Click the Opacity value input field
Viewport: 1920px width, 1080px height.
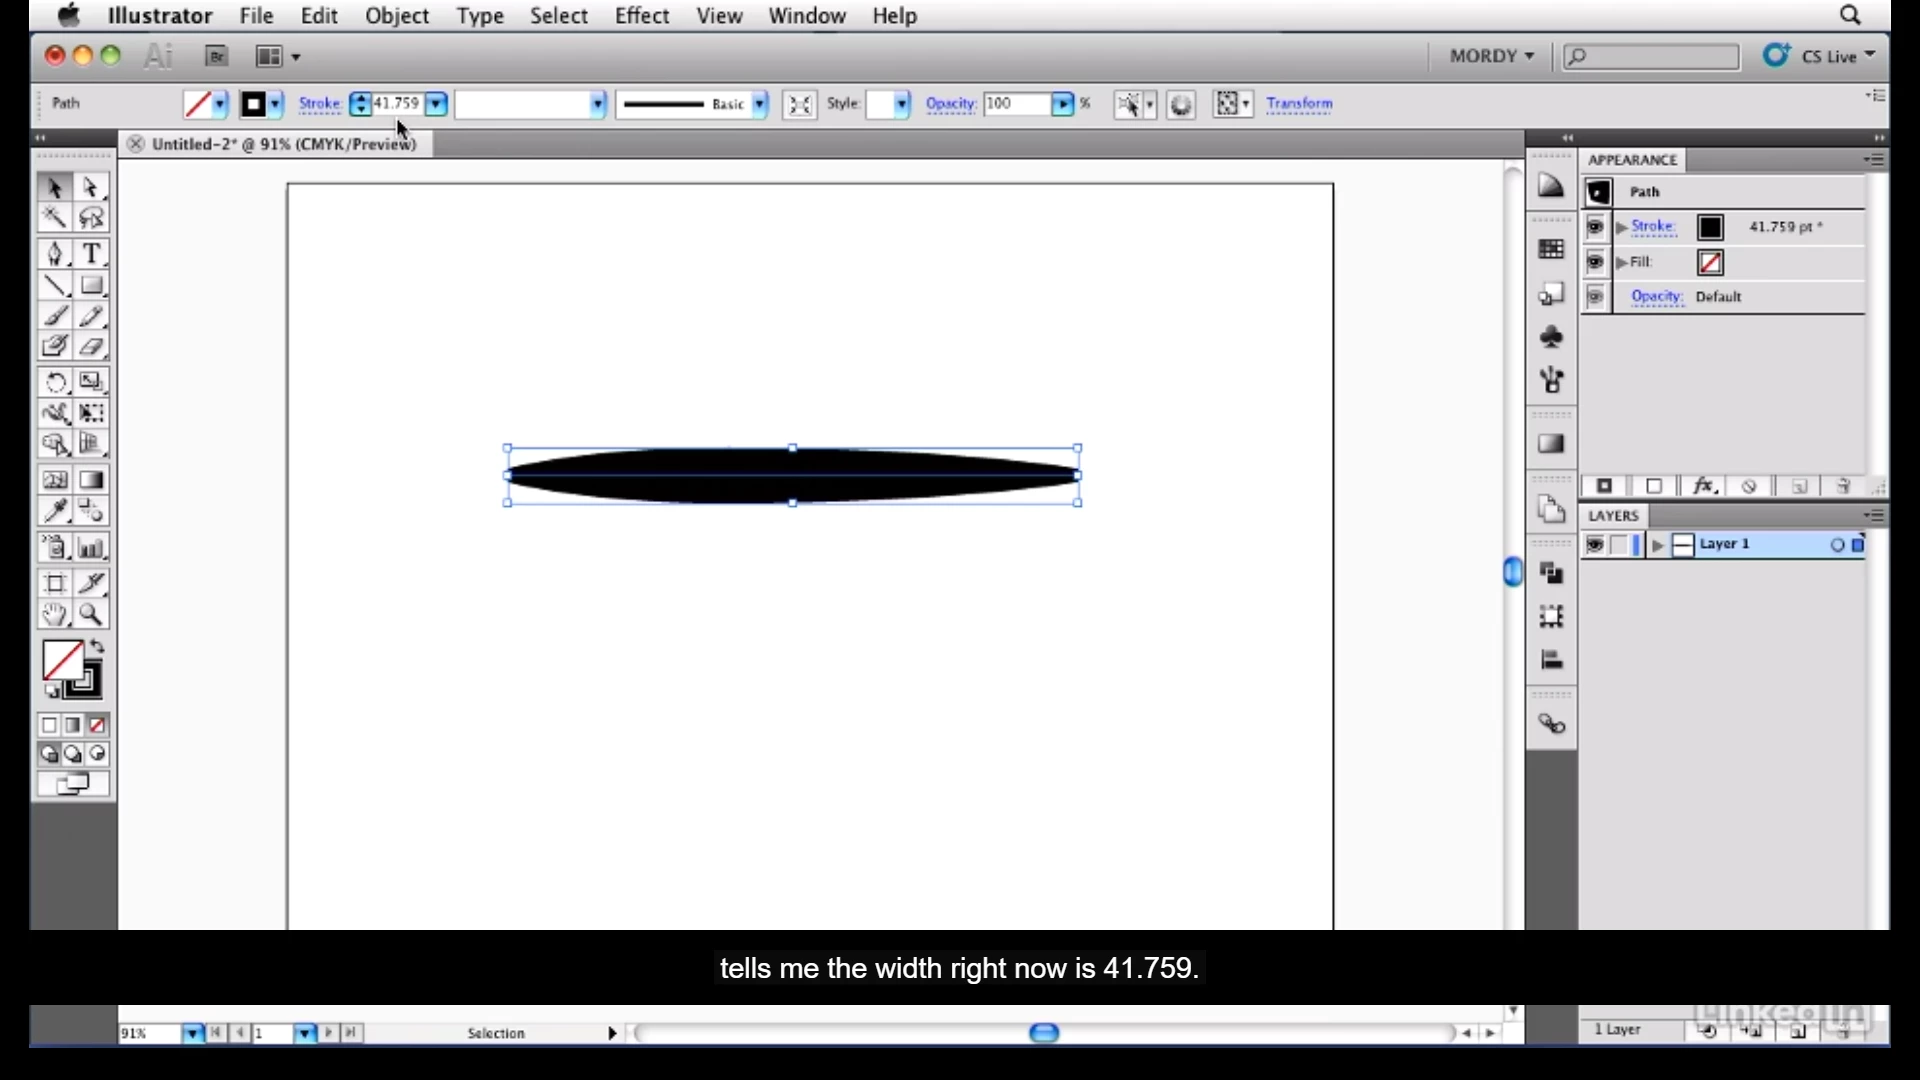coord(1014,104)
